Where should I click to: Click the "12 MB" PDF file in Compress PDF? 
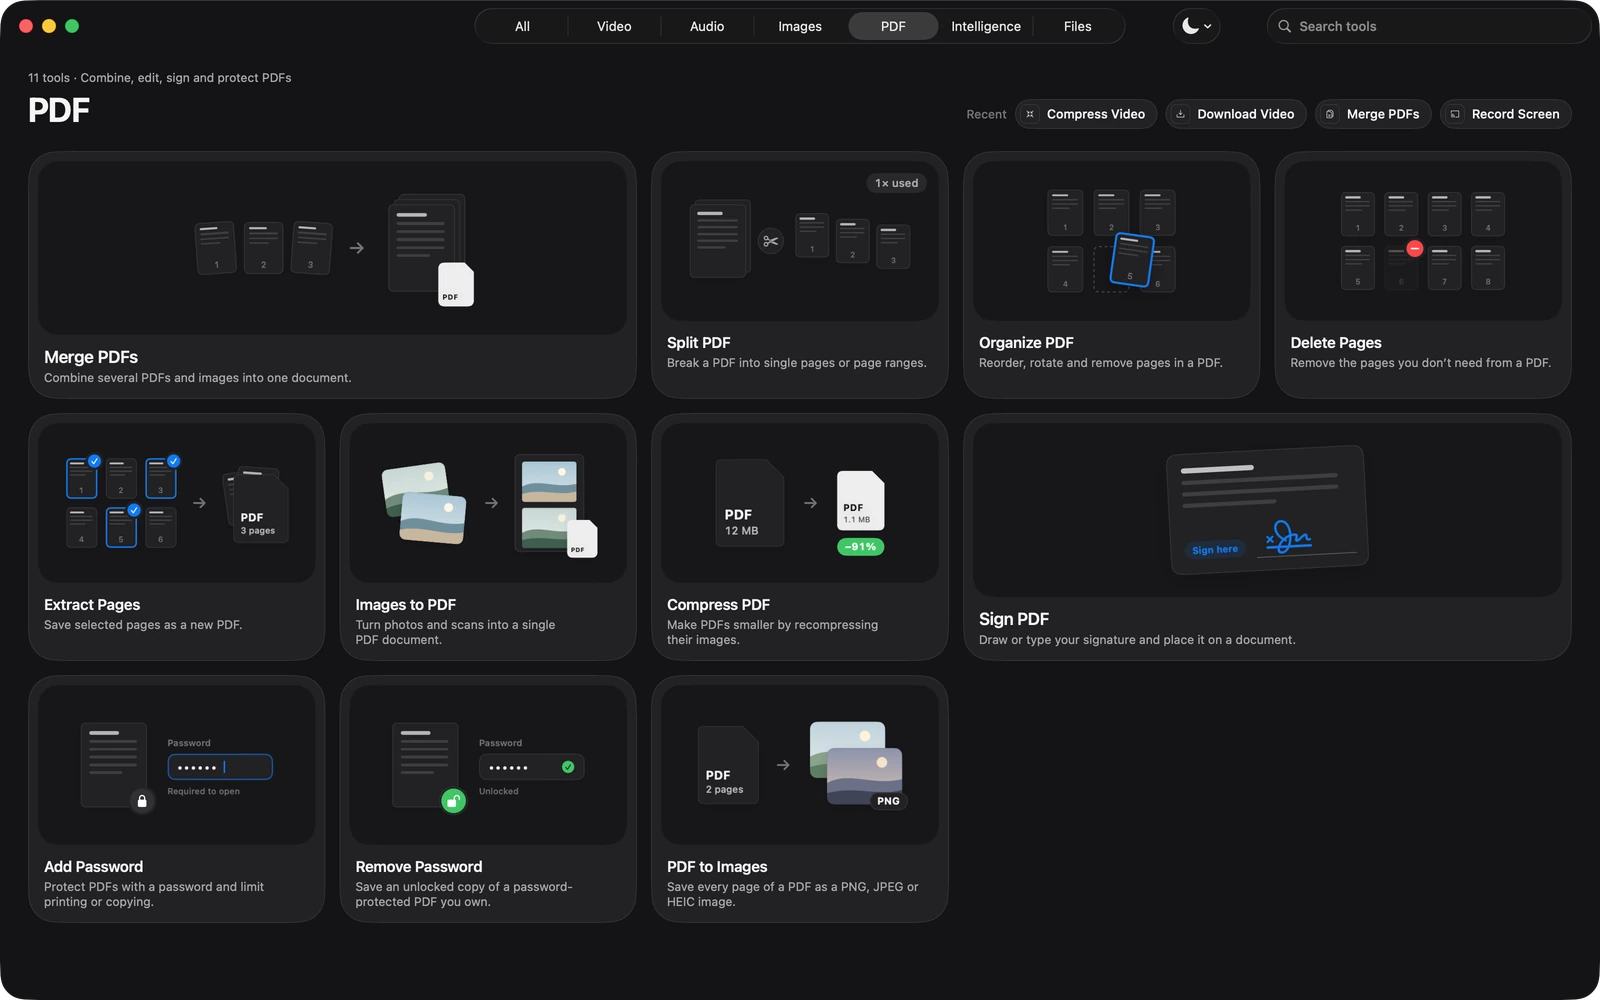click(x=749, y=503)
